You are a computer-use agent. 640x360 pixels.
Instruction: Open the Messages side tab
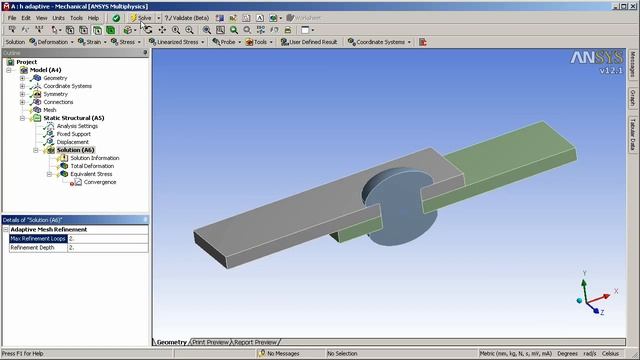pyautogui.click(x=633, y=64)
